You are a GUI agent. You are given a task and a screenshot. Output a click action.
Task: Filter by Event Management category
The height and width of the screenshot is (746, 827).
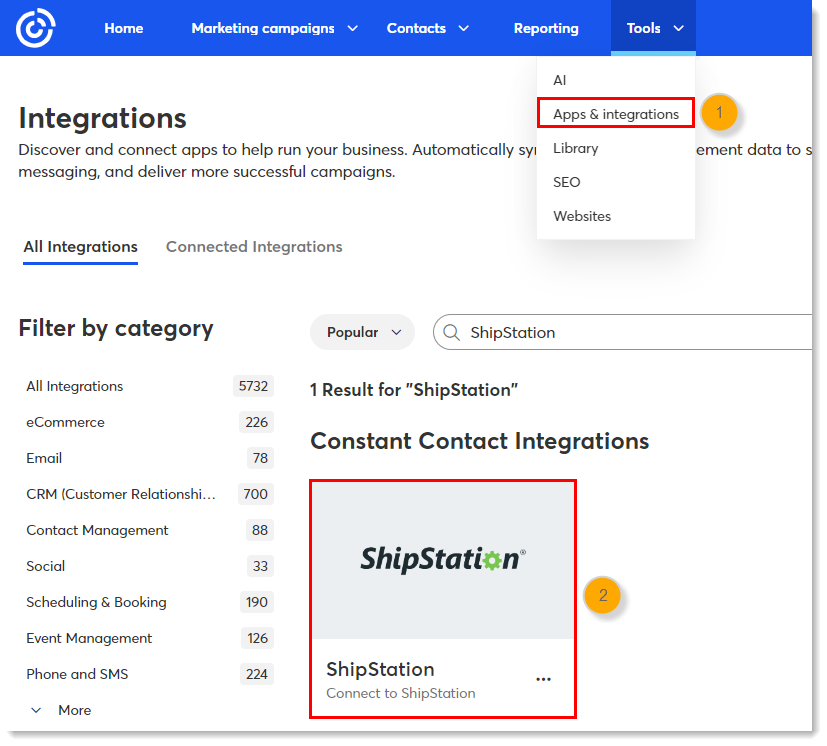click(89, 638)
